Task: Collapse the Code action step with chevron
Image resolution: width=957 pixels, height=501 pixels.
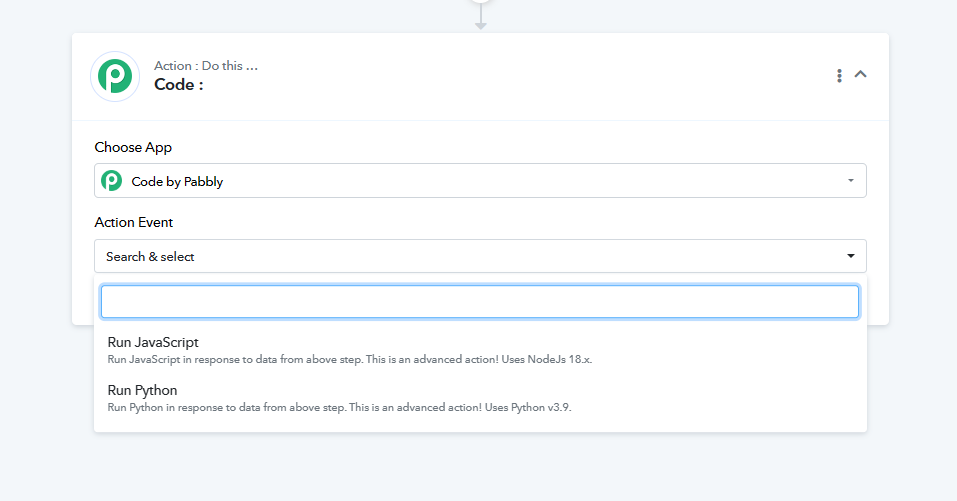Action: tap(861, 74)
